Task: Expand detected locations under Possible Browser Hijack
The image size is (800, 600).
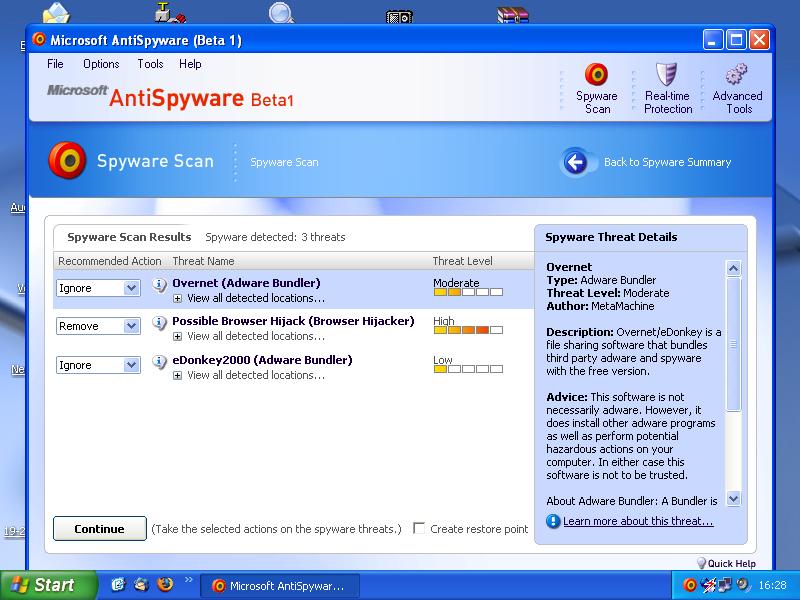Action: pyautogui.click(x=177, y=337)
